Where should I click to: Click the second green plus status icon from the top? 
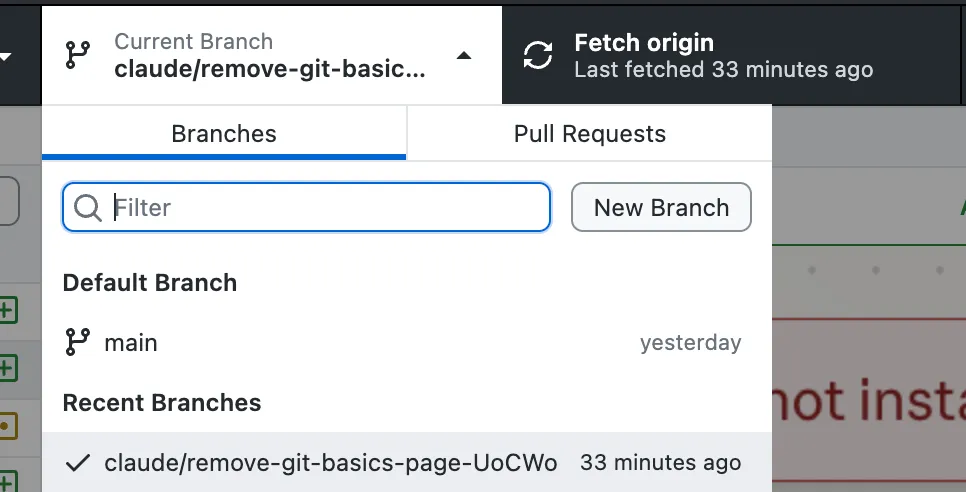[x=7, y=369]
